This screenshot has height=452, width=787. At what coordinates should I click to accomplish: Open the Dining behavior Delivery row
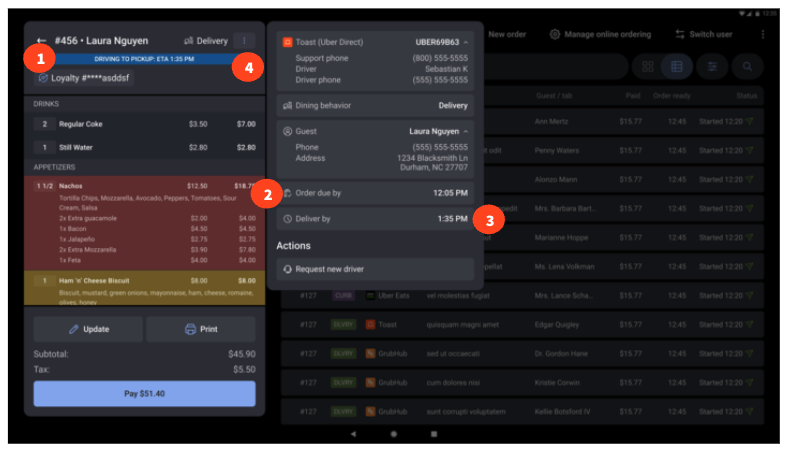click(375, 105)
